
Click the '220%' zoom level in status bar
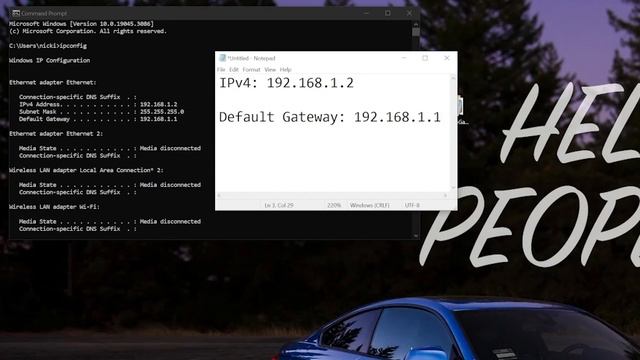[x=333, y=205]
